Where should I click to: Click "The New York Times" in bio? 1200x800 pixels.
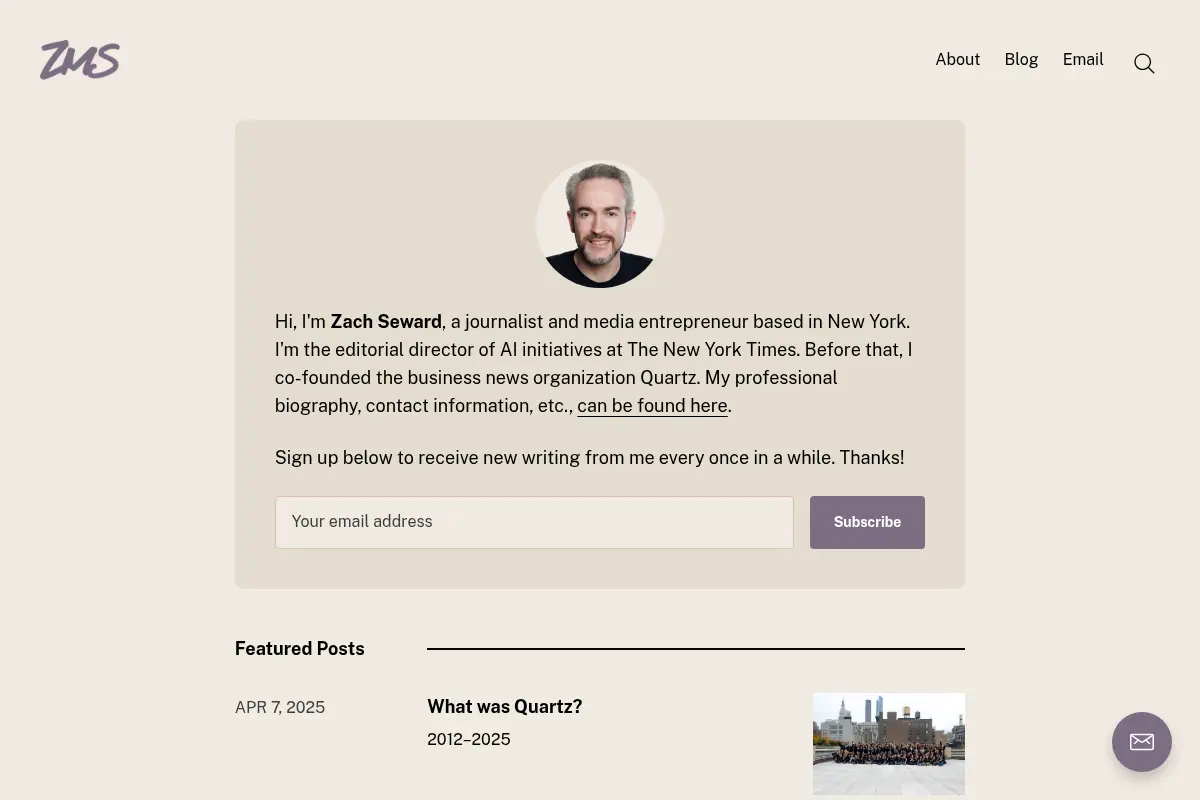[x=712, y=350]
